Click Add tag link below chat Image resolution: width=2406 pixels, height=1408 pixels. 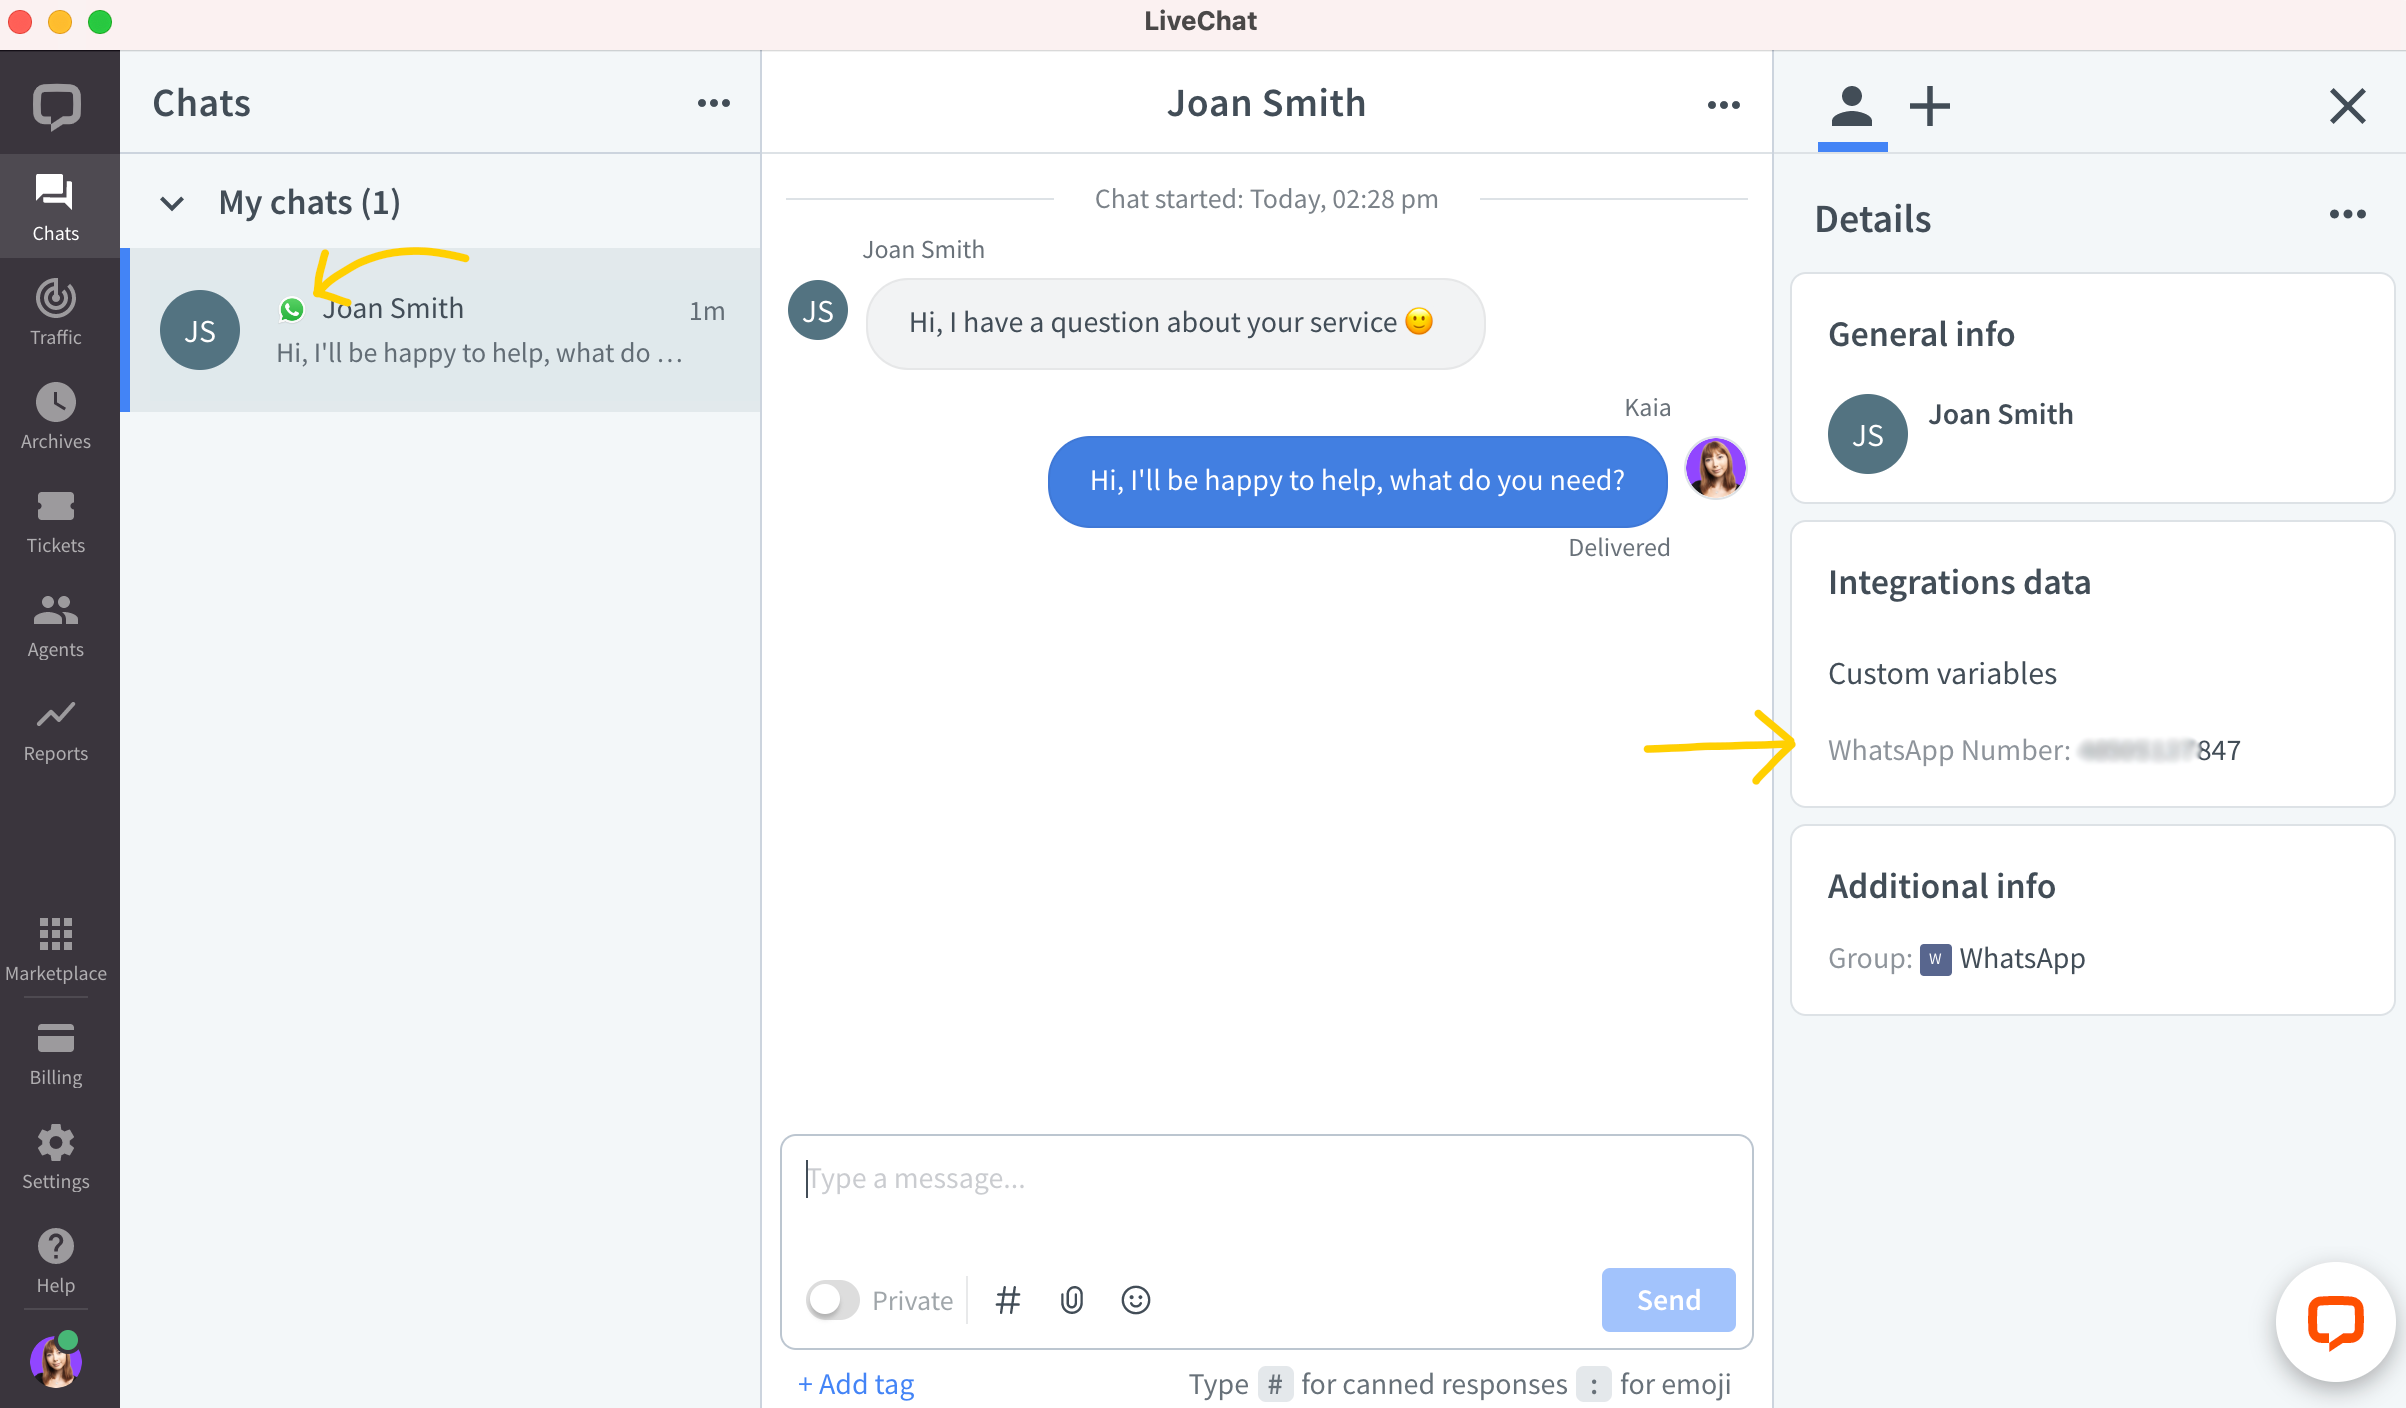click(858, 1383)
